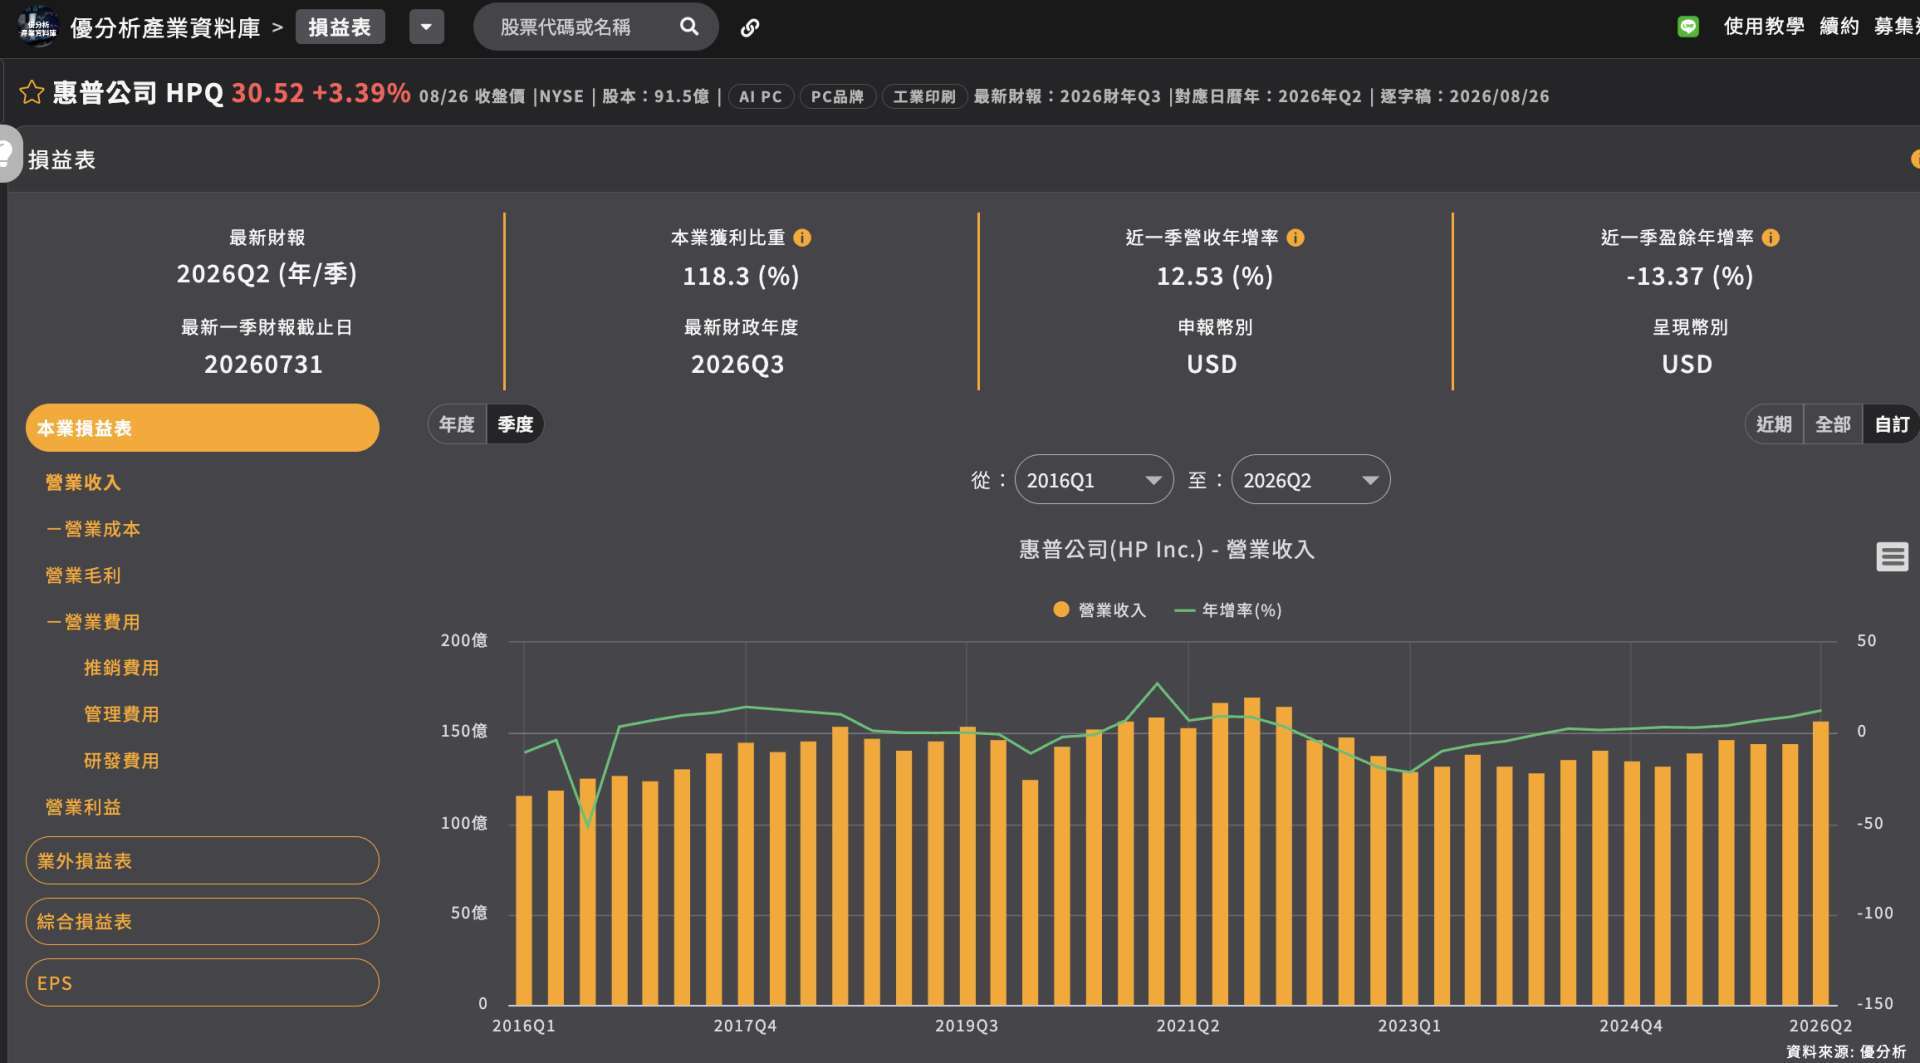Click the 20260731 date value

(264, 364)
